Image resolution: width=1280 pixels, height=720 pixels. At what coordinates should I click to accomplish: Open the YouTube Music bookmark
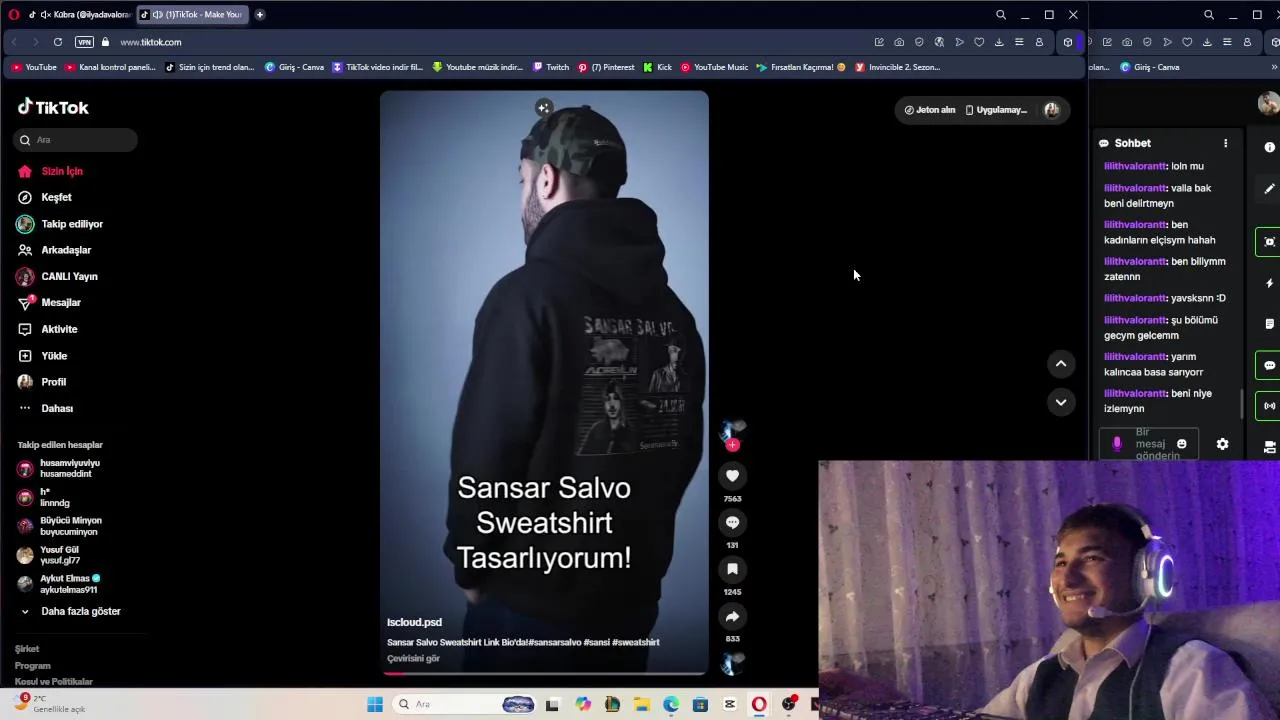click(x=714, y=67)
